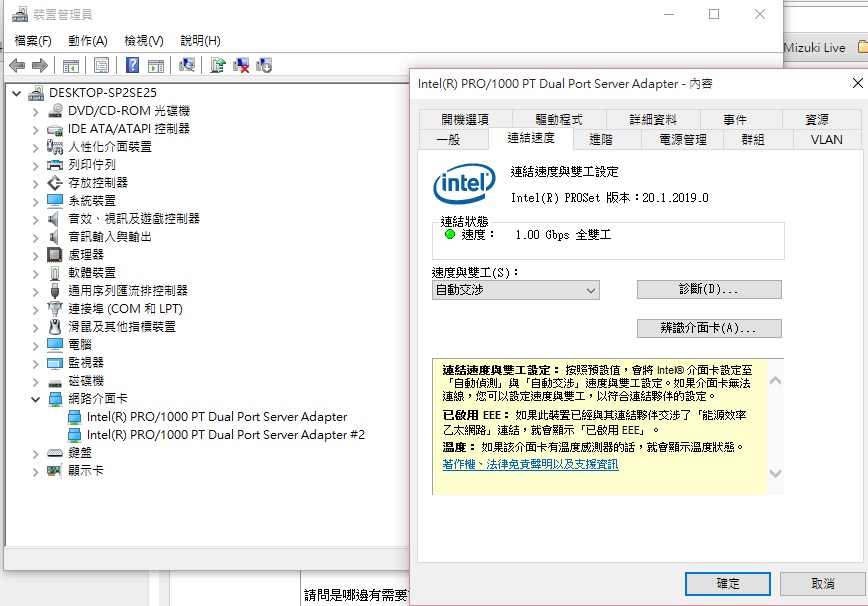Image resolution: width=868 pixels, height=606 pixels.
Task: Switch to the 驅動程式 tab
Action: pos(559,120)
